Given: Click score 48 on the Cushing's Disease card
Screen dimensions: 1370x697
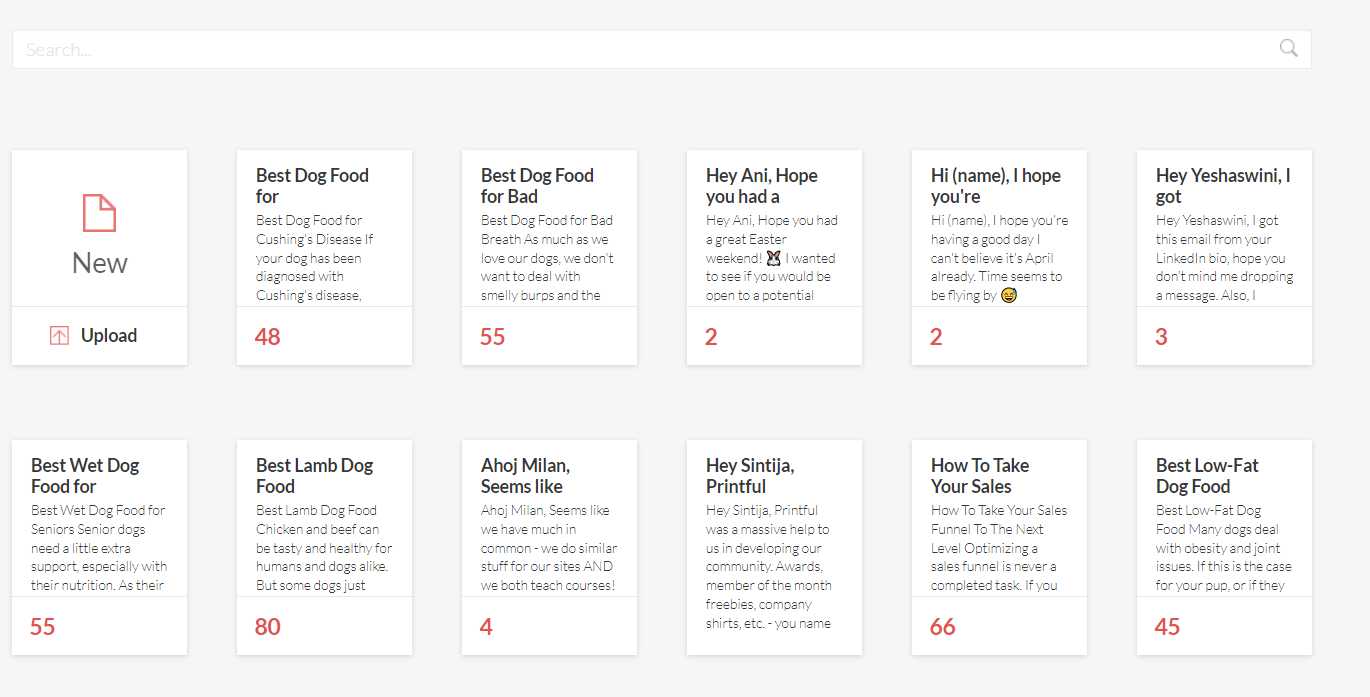Looking at the screenshot, I should point(268,337).
